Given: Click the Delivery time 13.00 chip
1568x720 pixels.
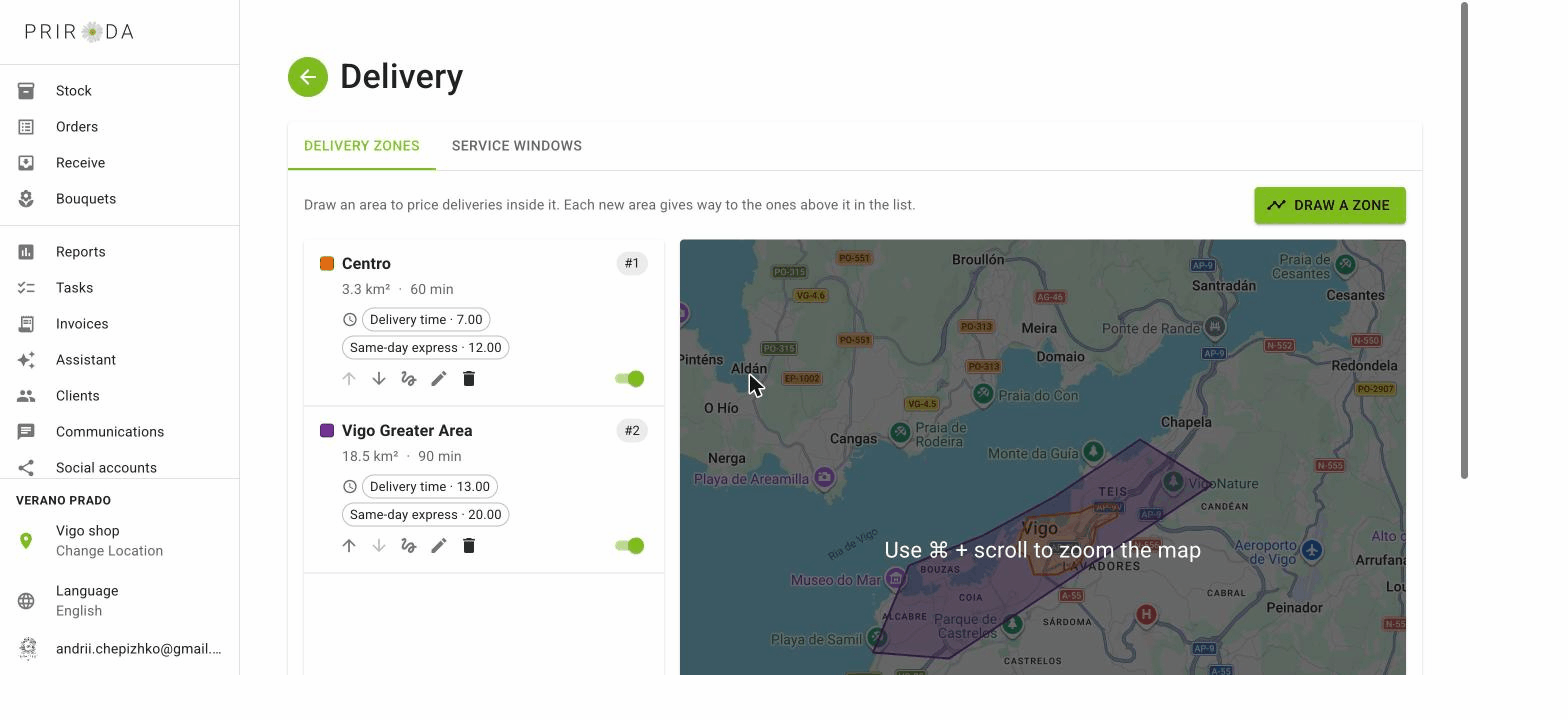Looking at the screenshot, I should pos(430,487).
